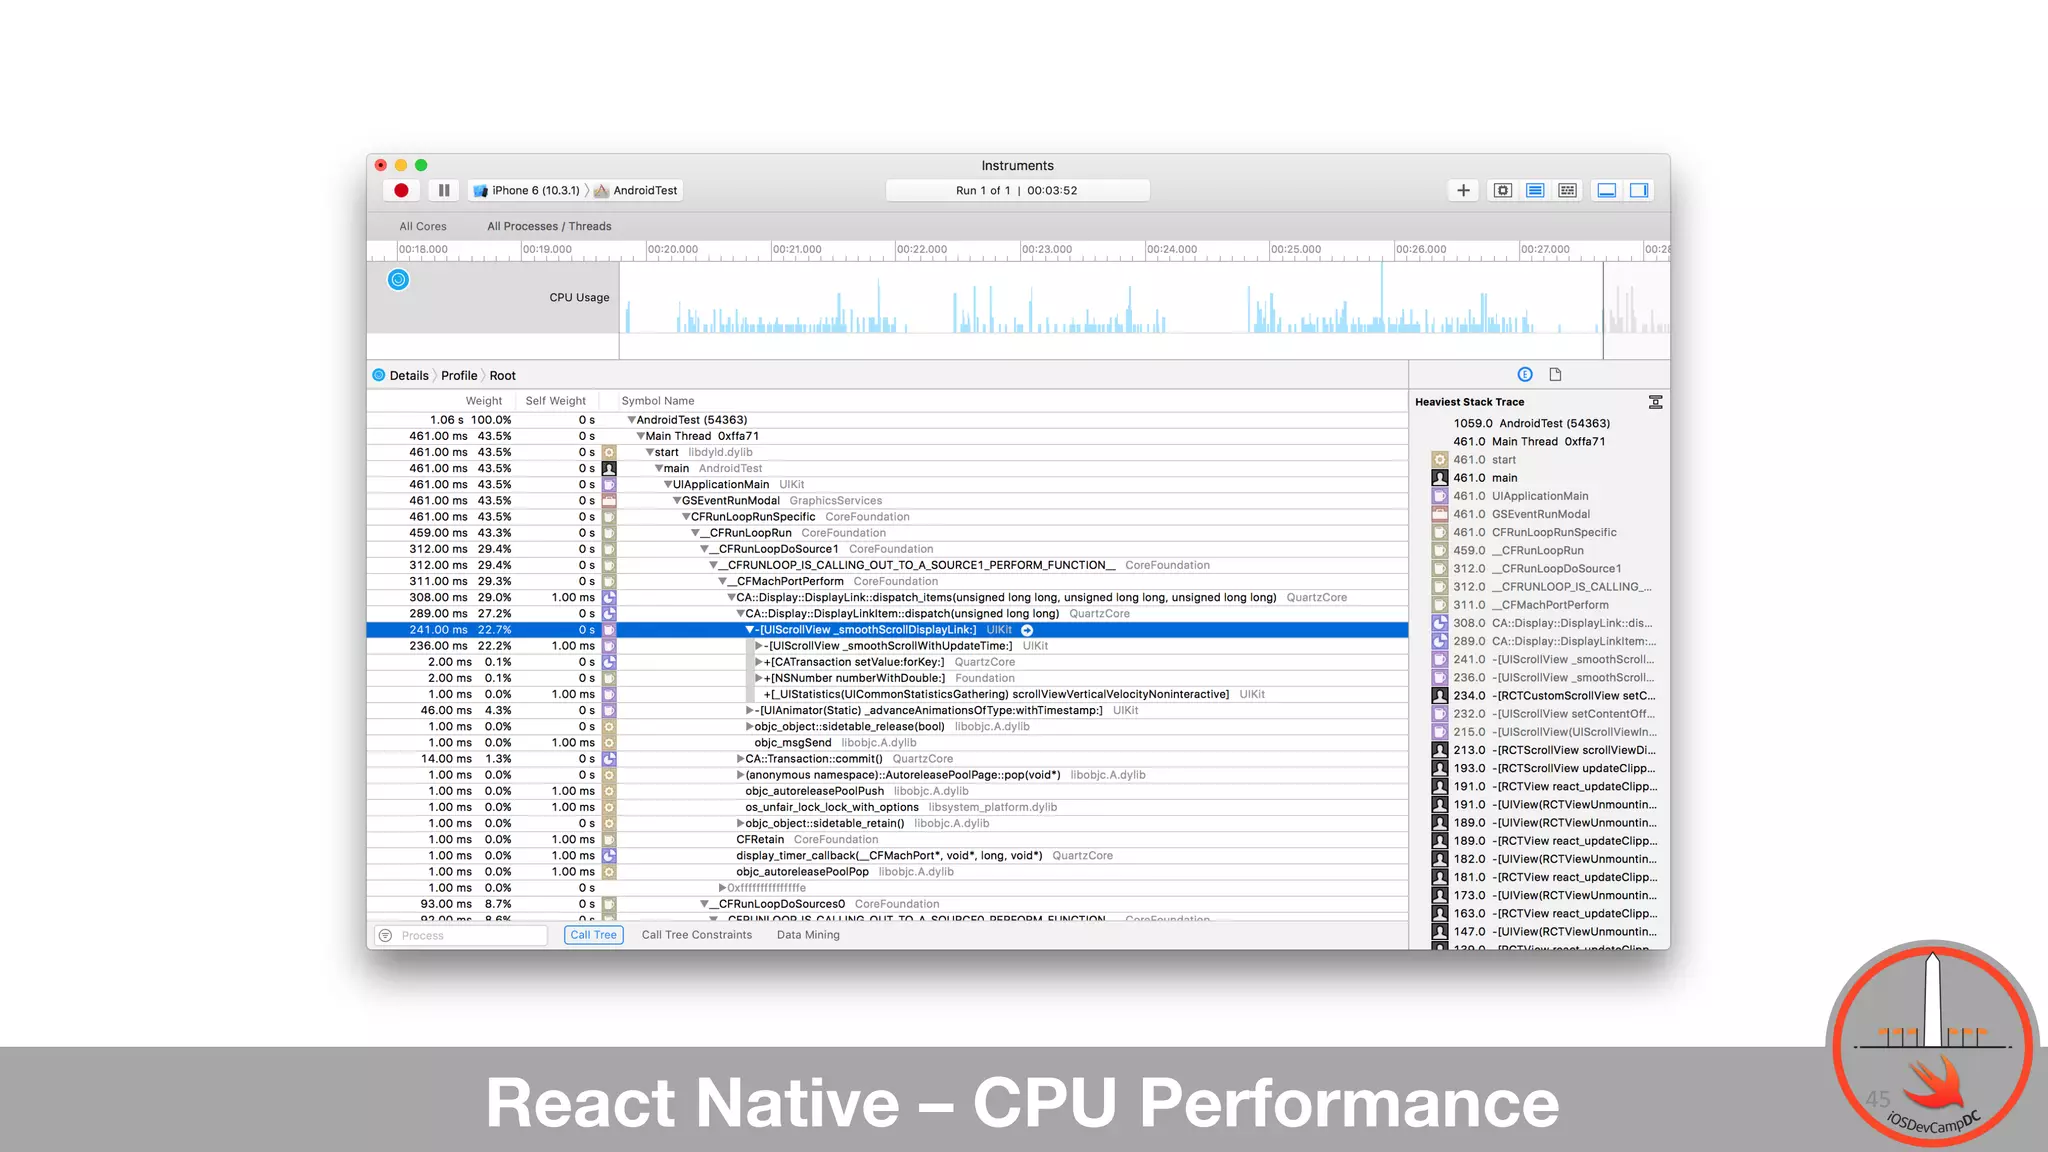
Task: Select os_unfair_lock_lock_with_options row
Action: [x=887, y=807]
